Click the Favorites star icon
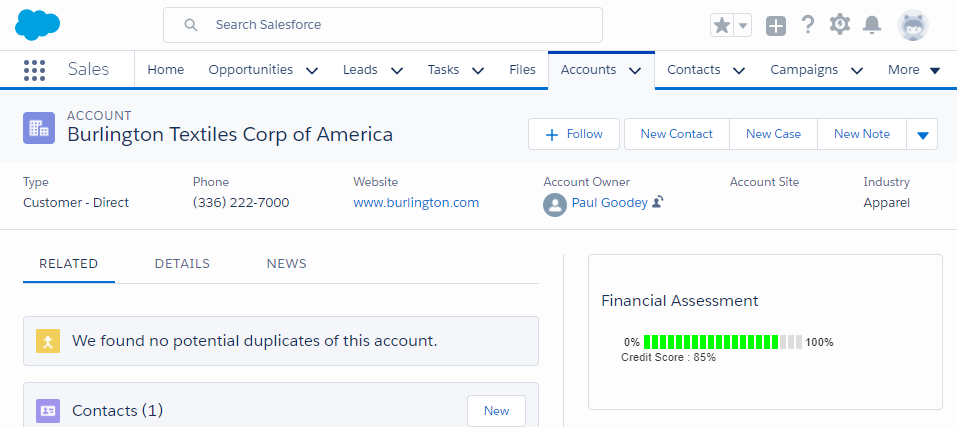This screenshot has height=427, width=957. click(x=722, y=26)
